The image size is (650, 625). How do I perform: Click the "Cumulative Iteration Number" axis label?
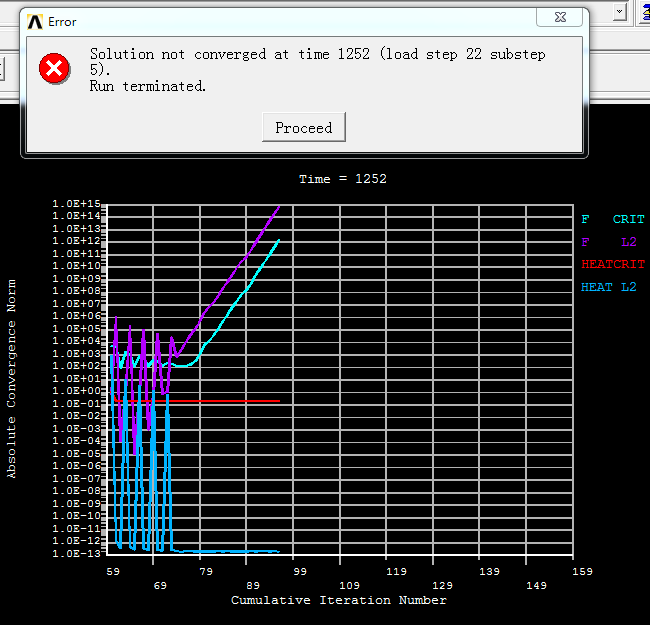[x=339, y=600]
